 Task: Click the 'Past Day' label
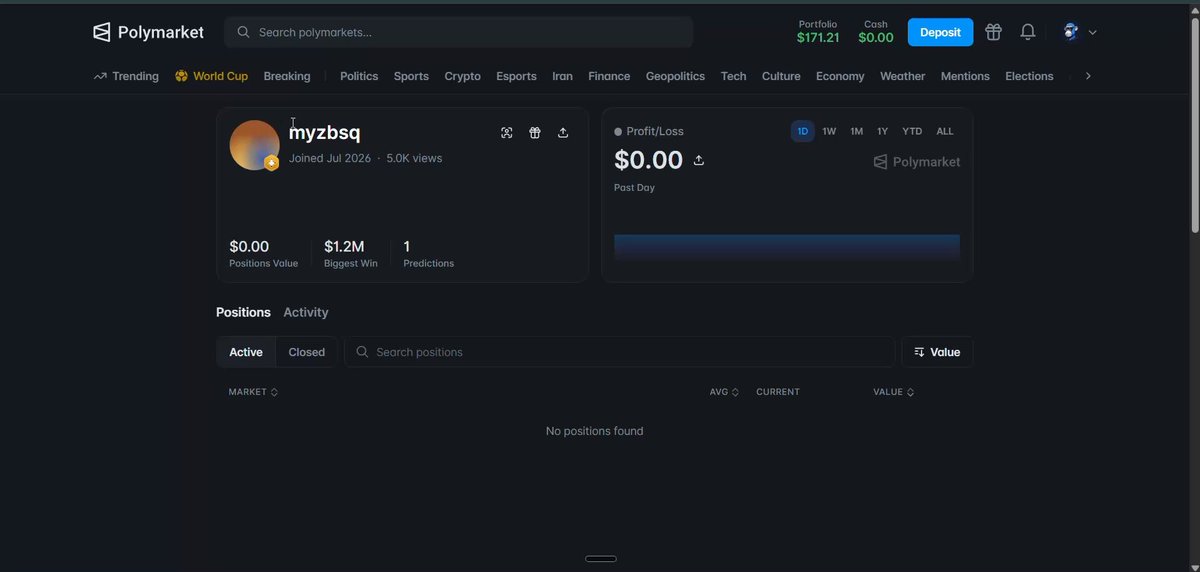[x=634, y=188]
